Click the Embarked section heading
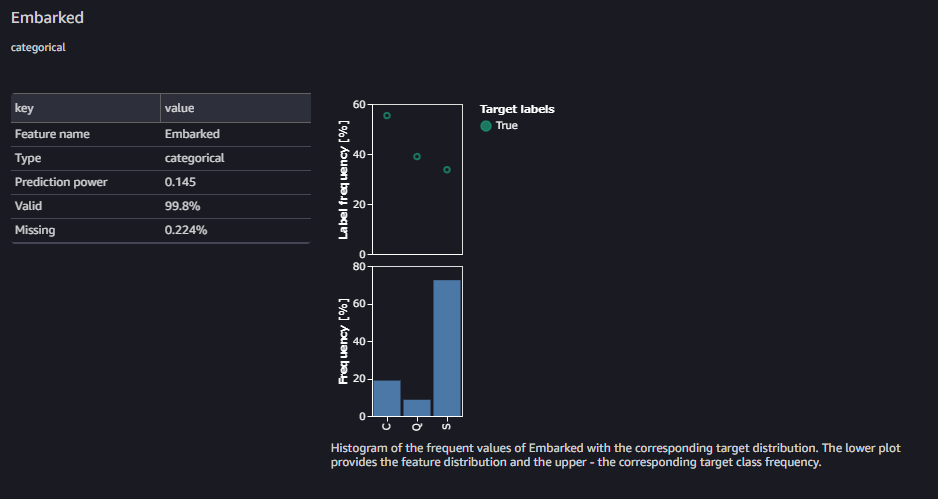This screenshot has height=499, width=938. (x=47, y=18)
